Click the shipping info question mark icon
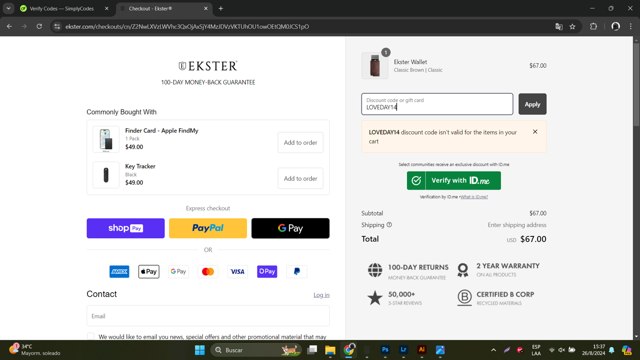 pos(389,225)
